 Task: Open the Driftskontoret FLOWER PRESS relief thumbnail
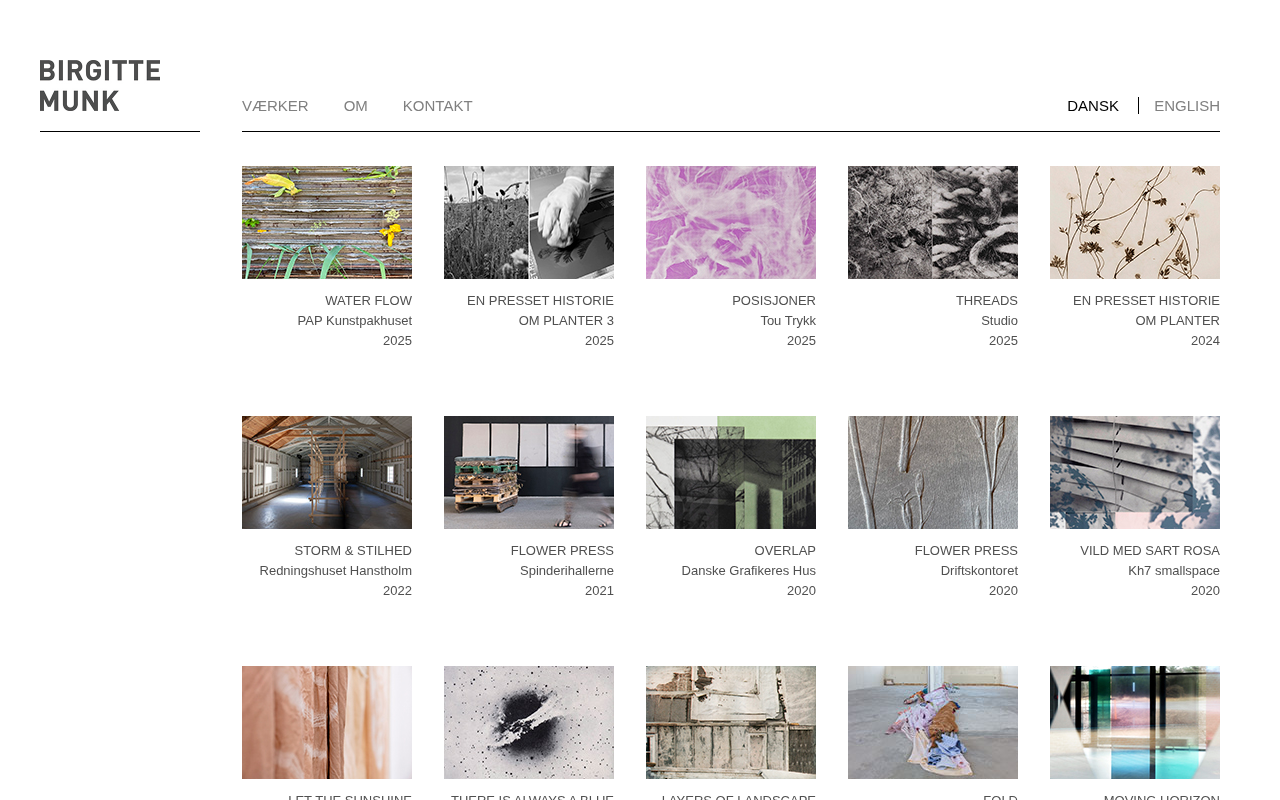[x=933, y=472]
